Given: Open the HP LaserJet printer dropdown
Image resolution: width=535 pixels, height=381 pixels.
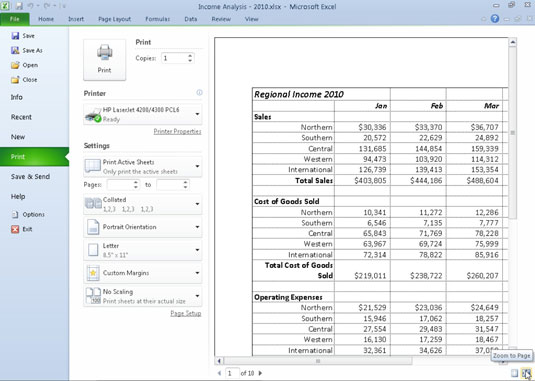Looking at the screenshot, I should coord(197,114).
